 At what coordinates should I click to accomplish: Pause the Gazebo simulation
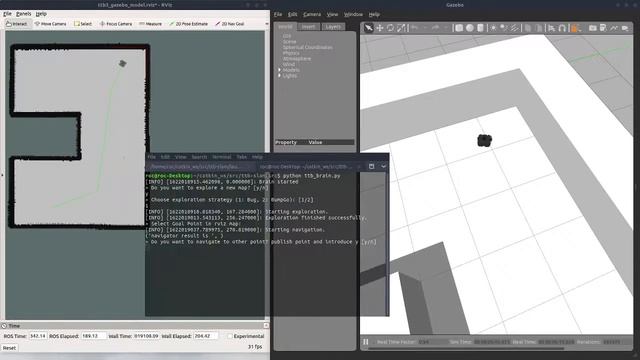pos(366,342)
